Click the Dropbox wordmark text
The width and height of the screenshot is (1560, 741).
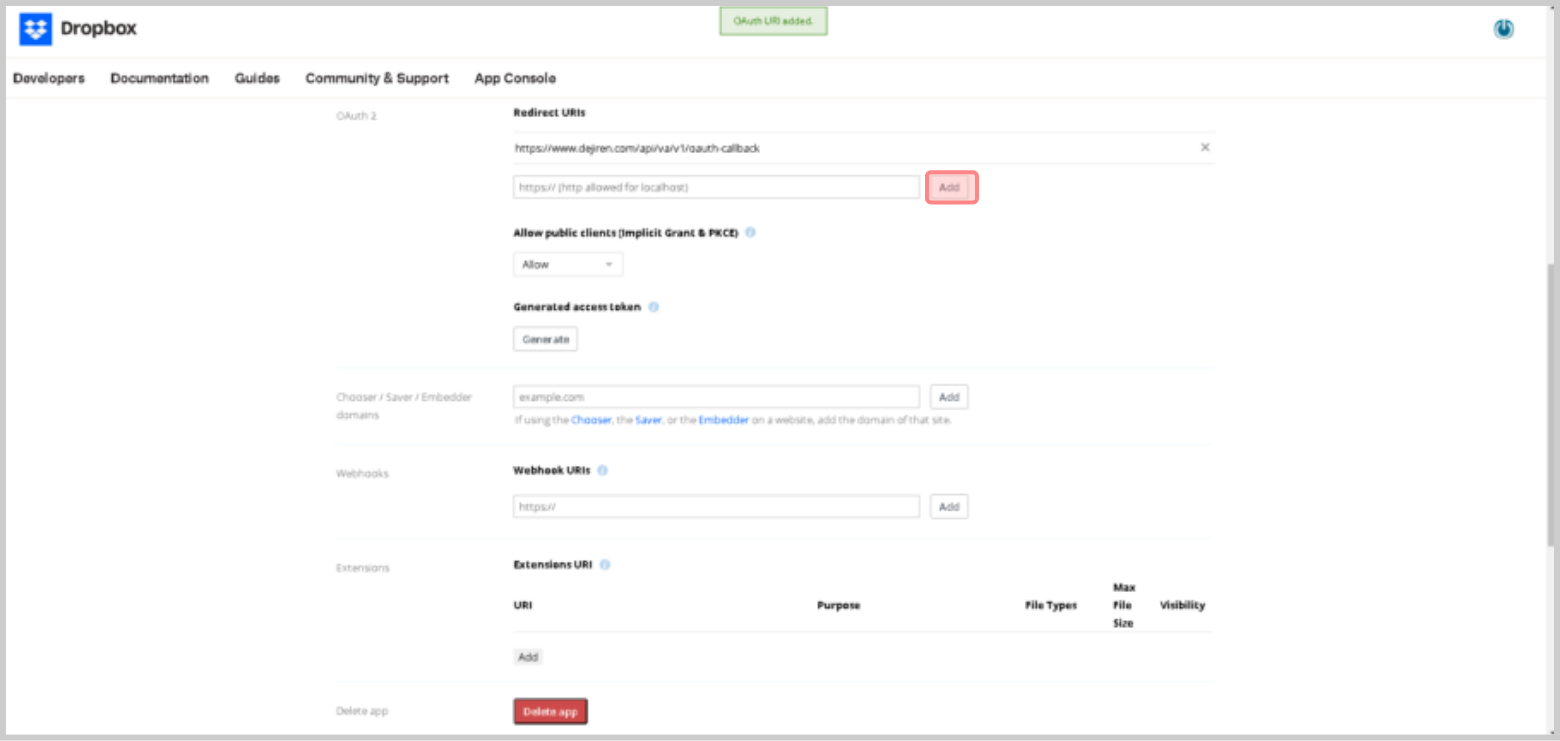click(x=98, y=29)
